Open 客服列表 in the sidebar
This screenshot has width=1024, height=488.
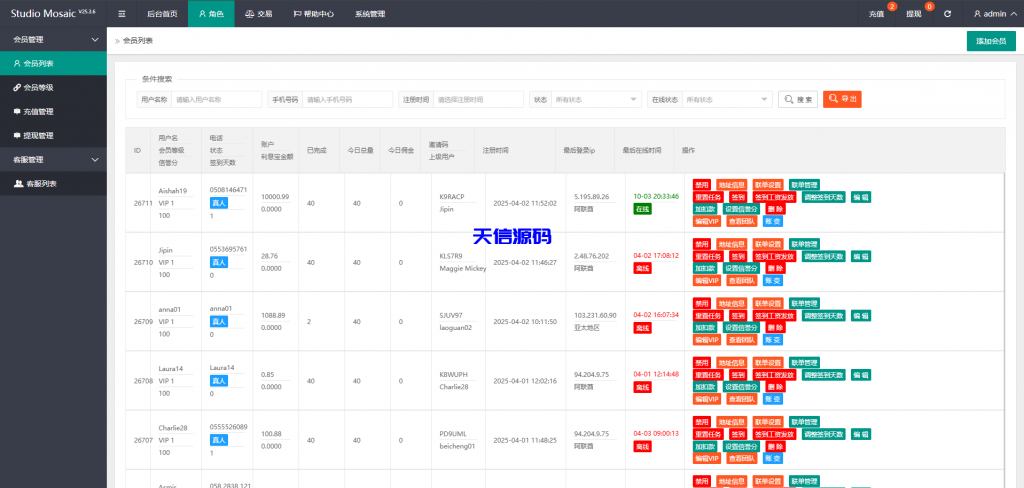(x=41, y=183)
